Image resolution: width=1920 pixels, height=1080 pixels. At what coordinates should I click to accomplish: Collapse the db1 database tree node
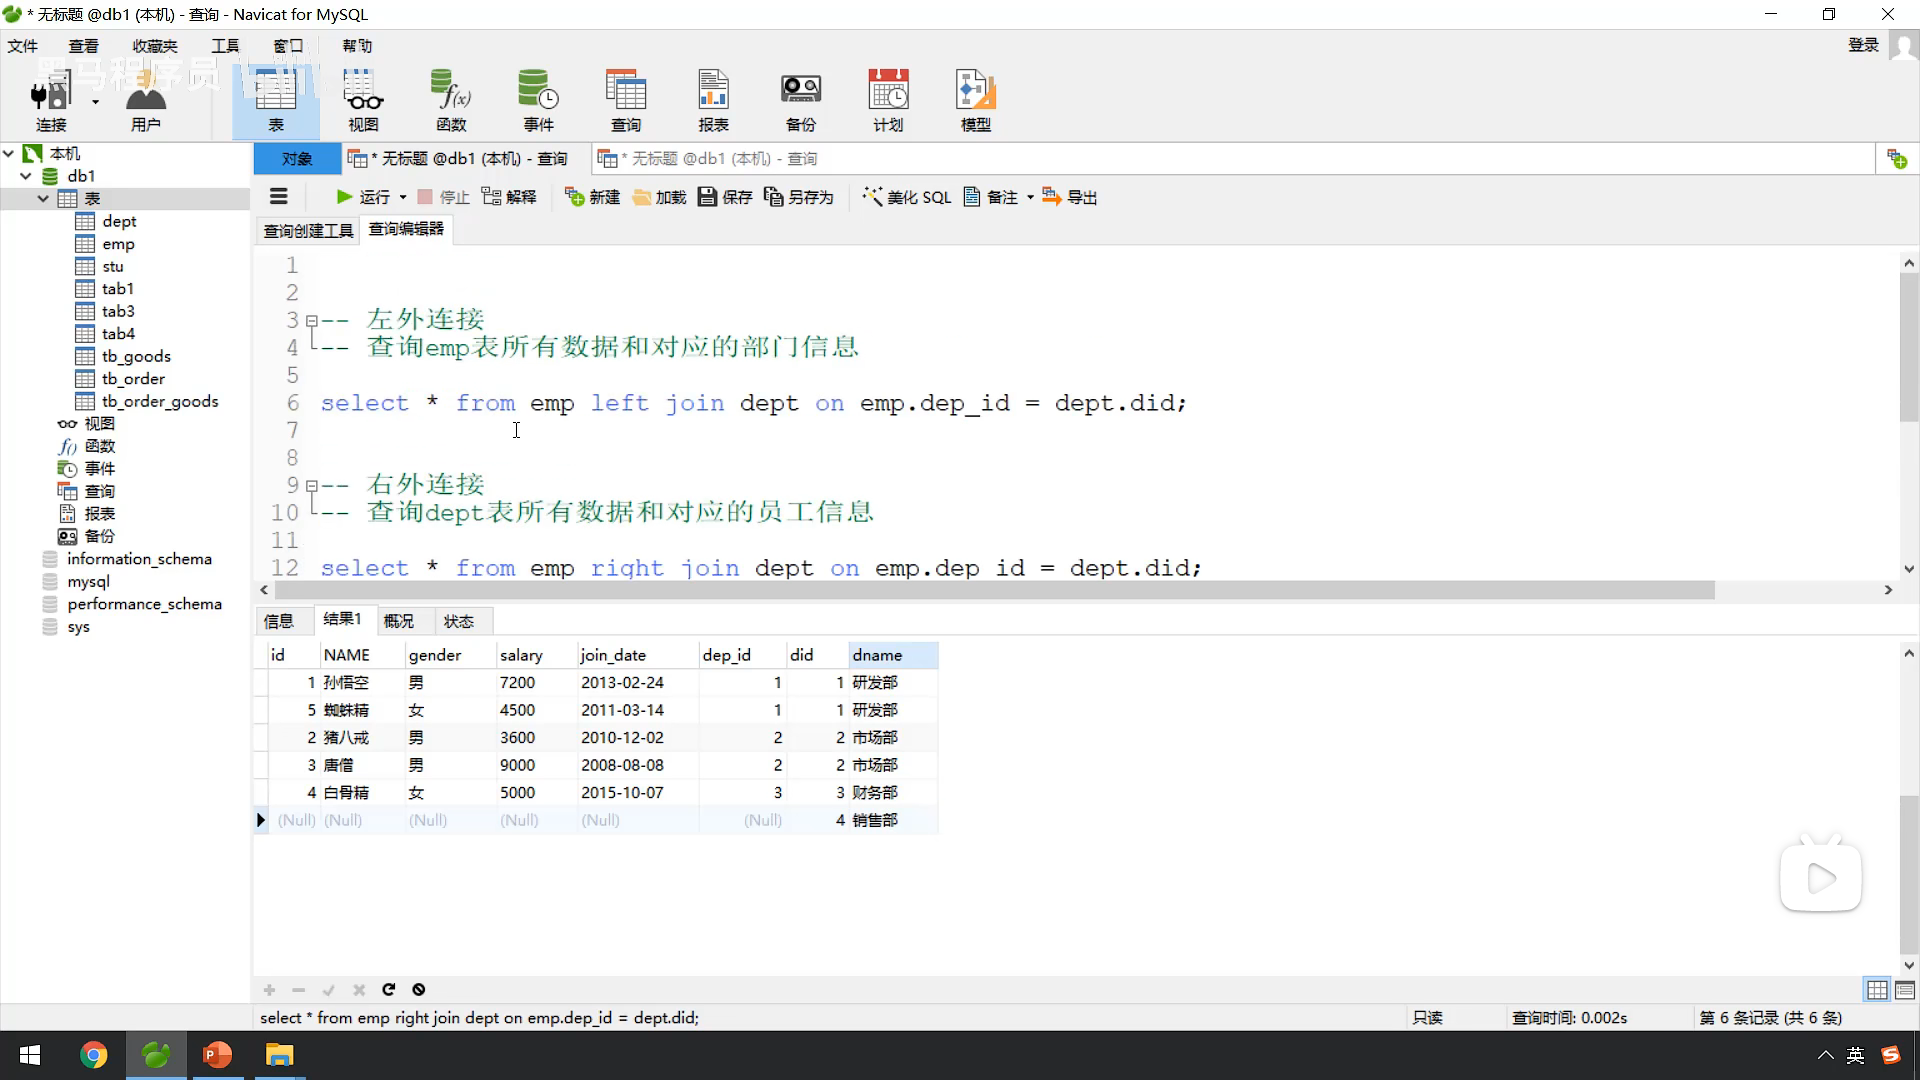26,176
